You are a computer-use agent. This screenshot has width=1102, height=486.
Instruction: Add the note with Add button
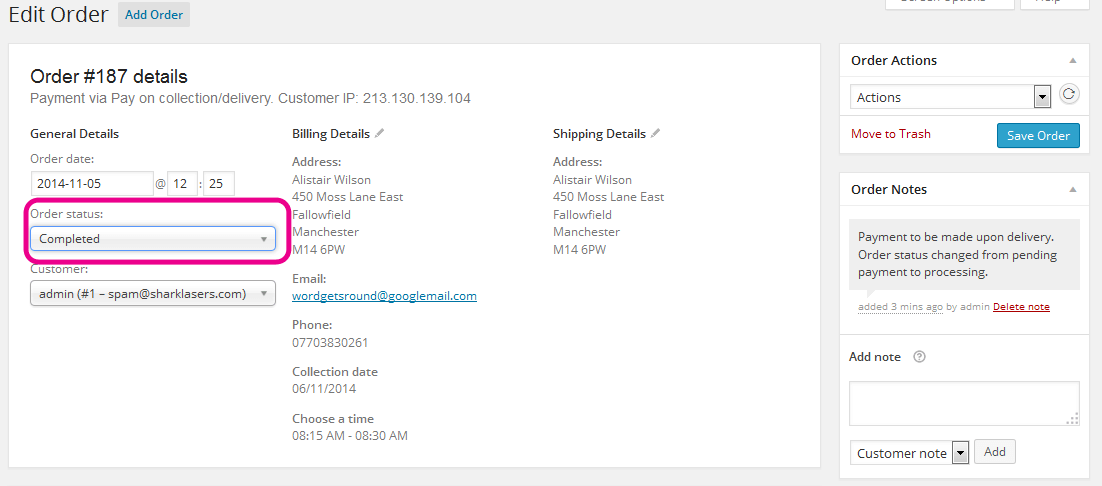[994, 452]
